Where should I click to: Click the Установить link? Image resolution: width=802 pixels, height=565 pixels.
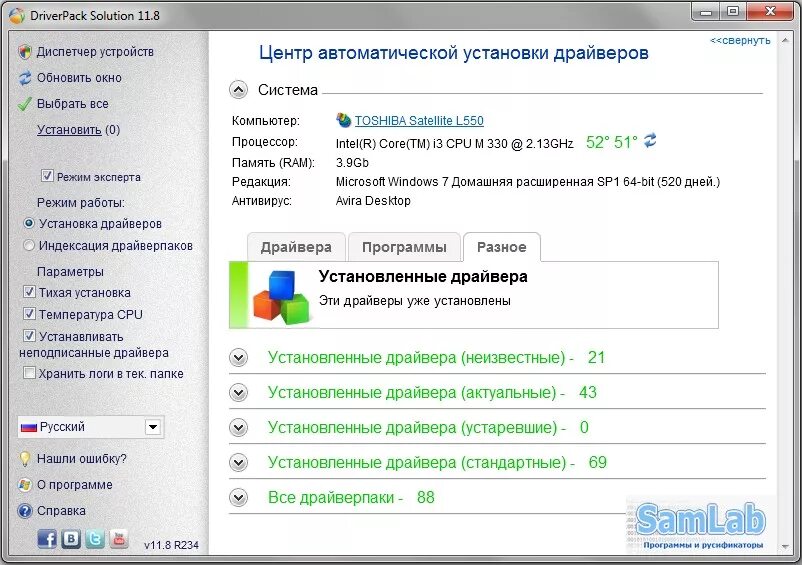(x=69, y=130)
